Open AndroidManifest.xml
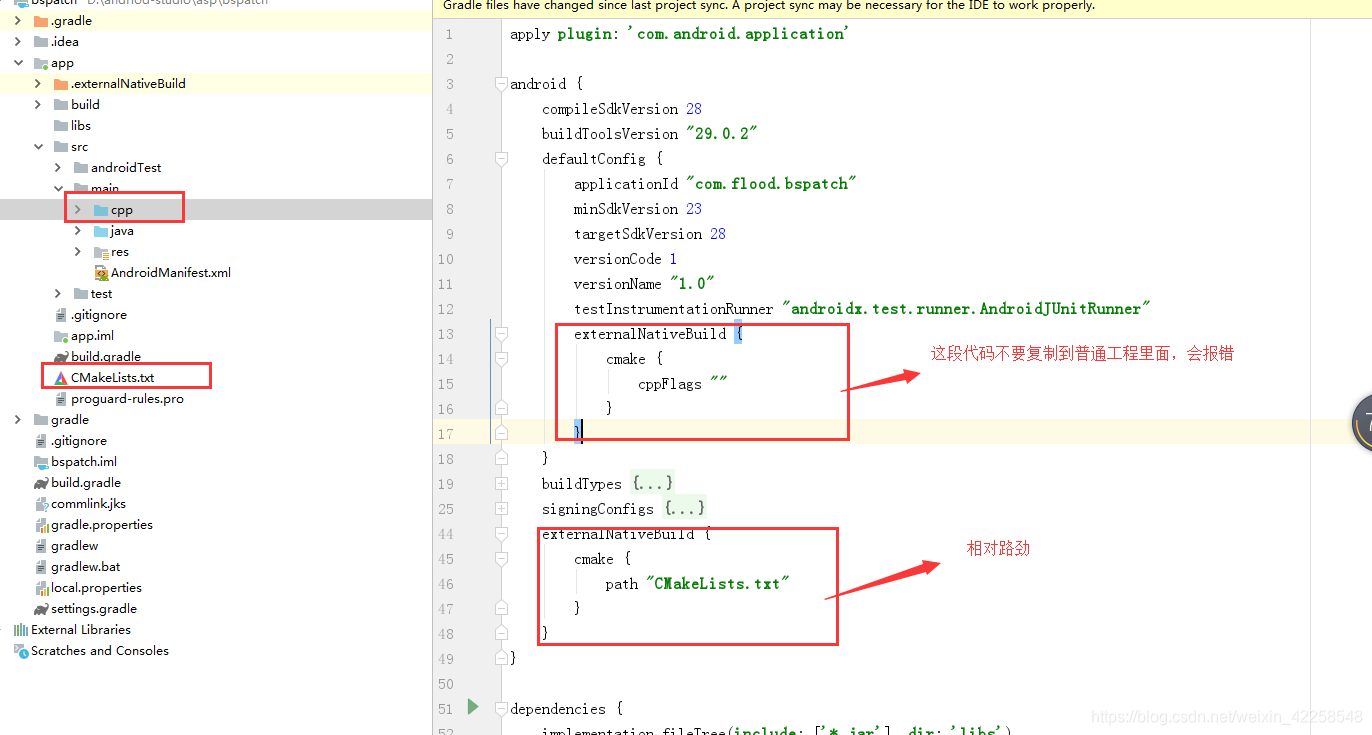Image resolution: width=1372 pixels, height=735 pixels. (171, 273)
